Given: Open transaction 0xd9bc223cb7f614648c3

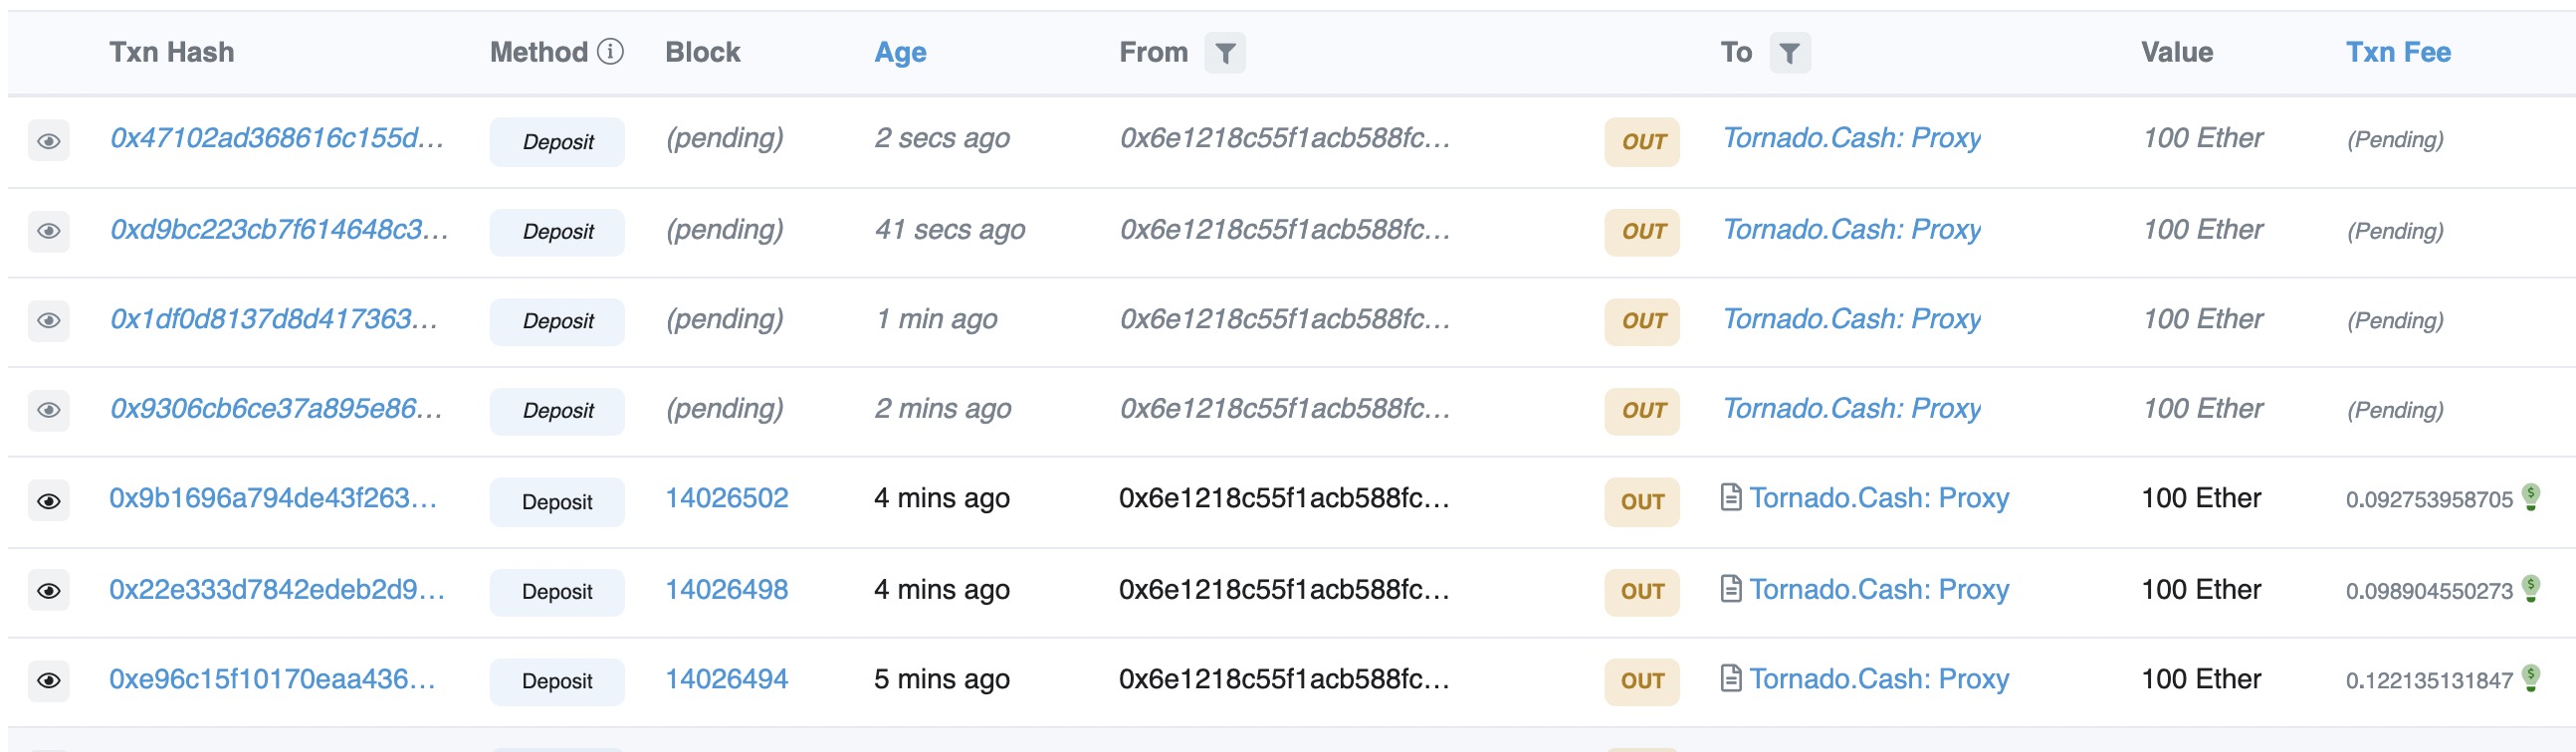Looking at the screenshot, I should click(x=279, y=230).
